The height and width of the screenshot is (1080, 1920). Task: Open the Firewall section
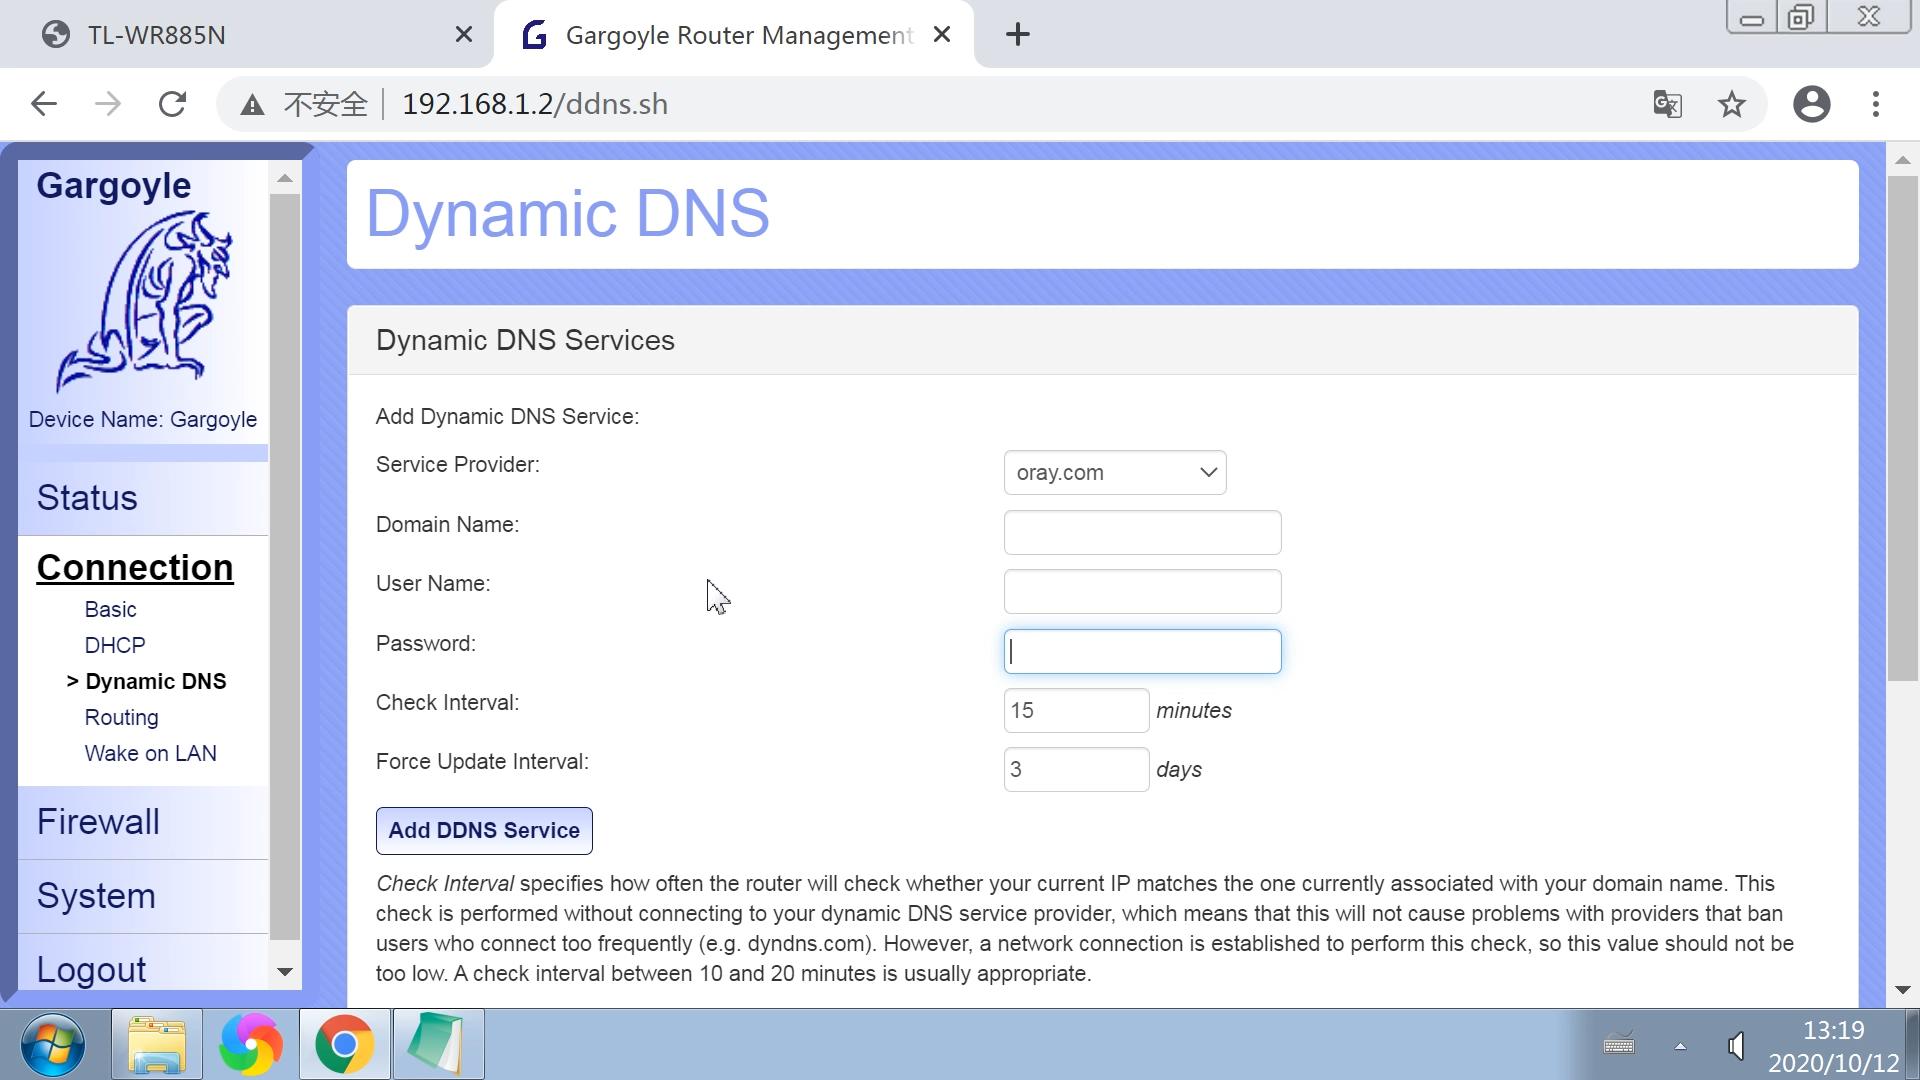tap(99, 822)
